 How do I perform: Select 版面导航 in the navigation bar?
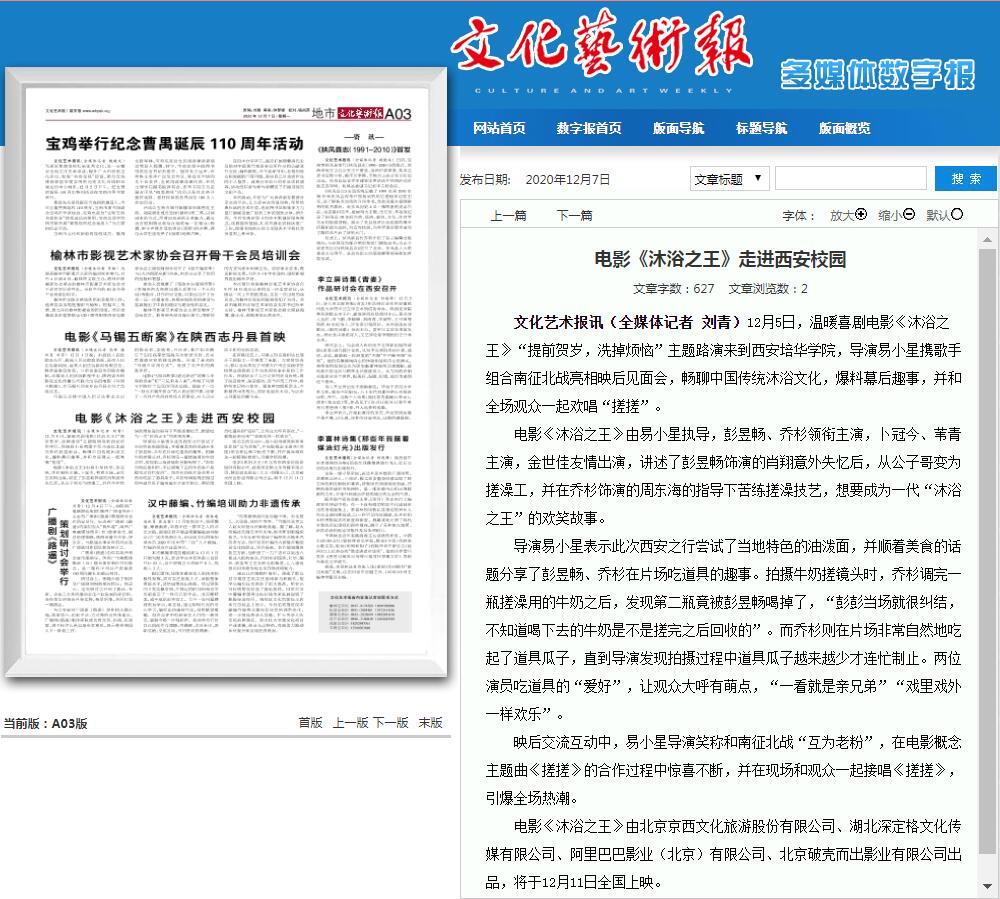(x=678, y=128)
